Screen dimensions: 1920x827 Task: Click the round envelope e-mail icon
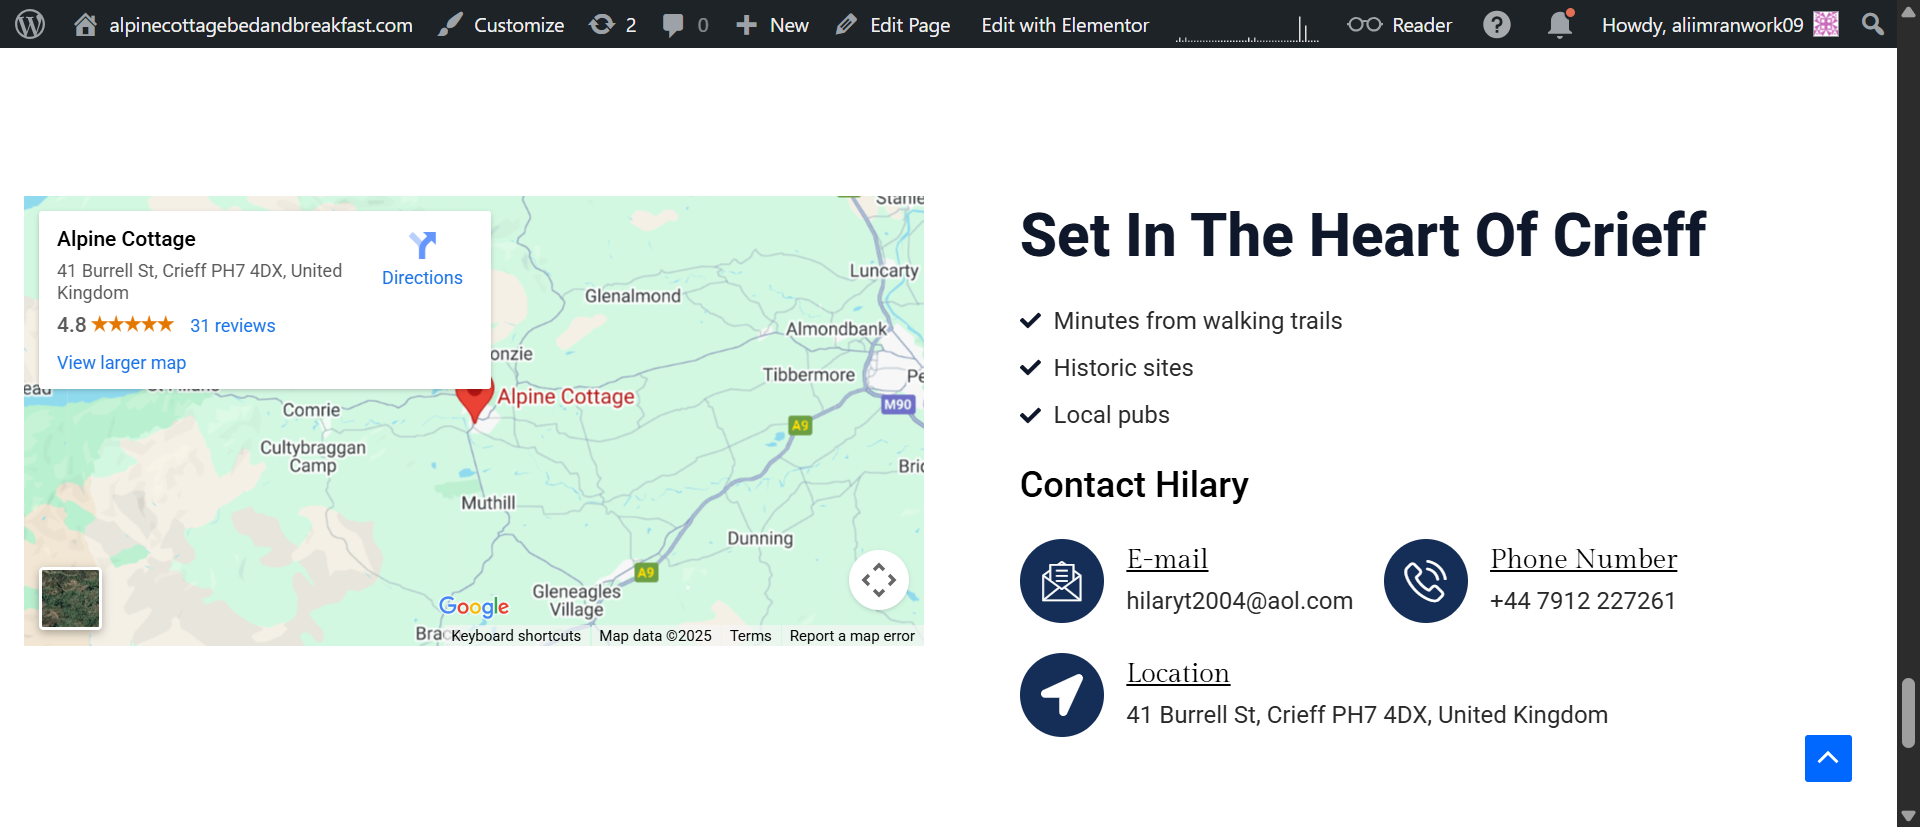pos(1061,581)
